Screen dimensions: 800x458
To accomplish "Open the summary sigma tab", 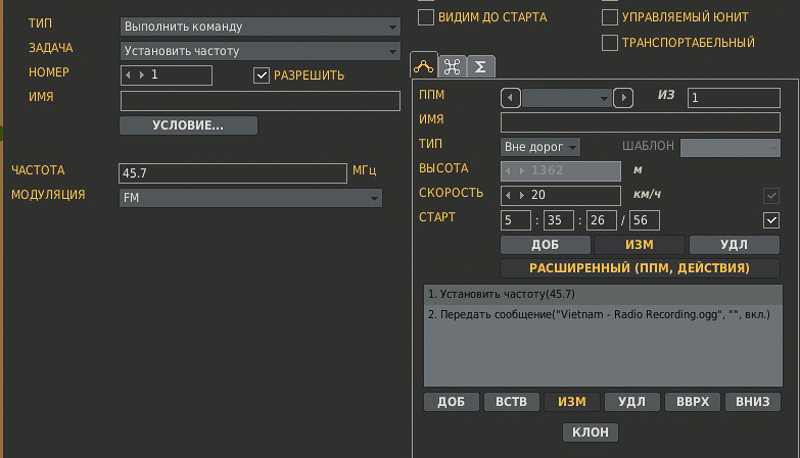I will click(x=480, y=66).
